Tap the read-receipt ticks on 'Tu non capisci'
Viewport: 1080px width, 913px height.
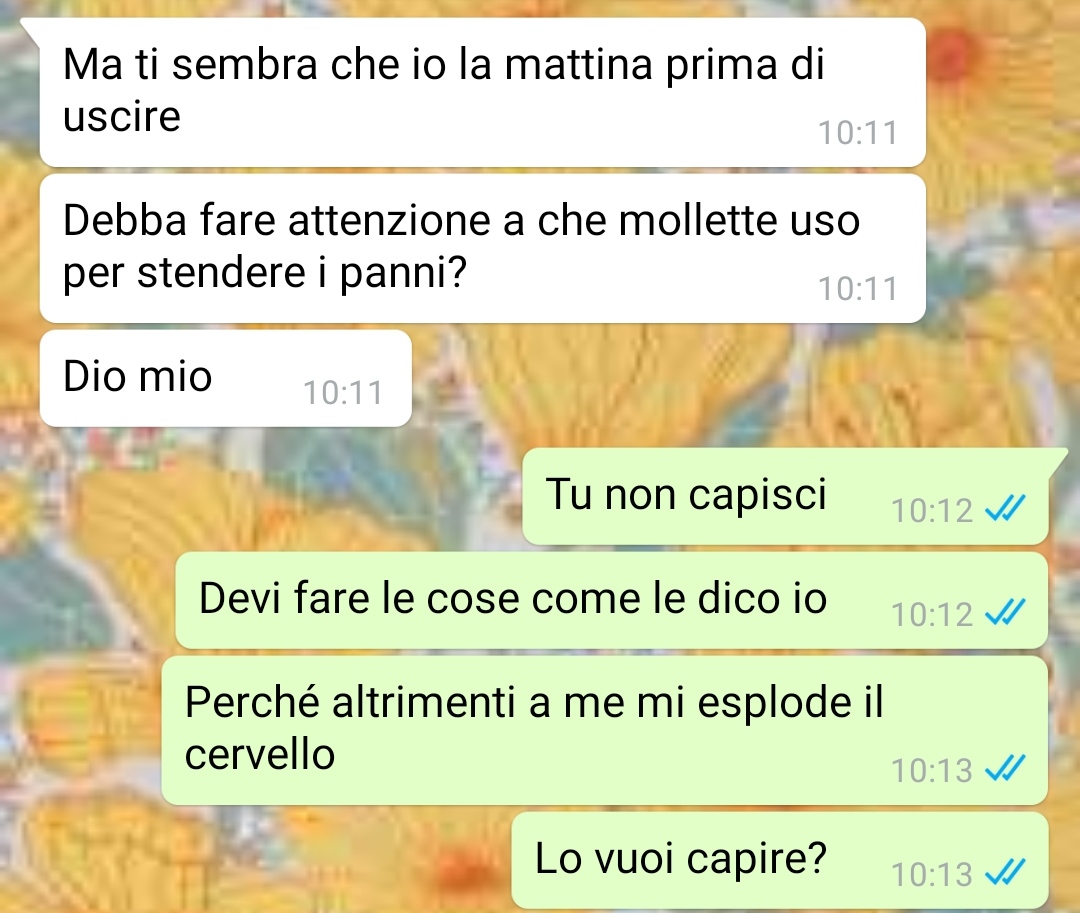1006,509
